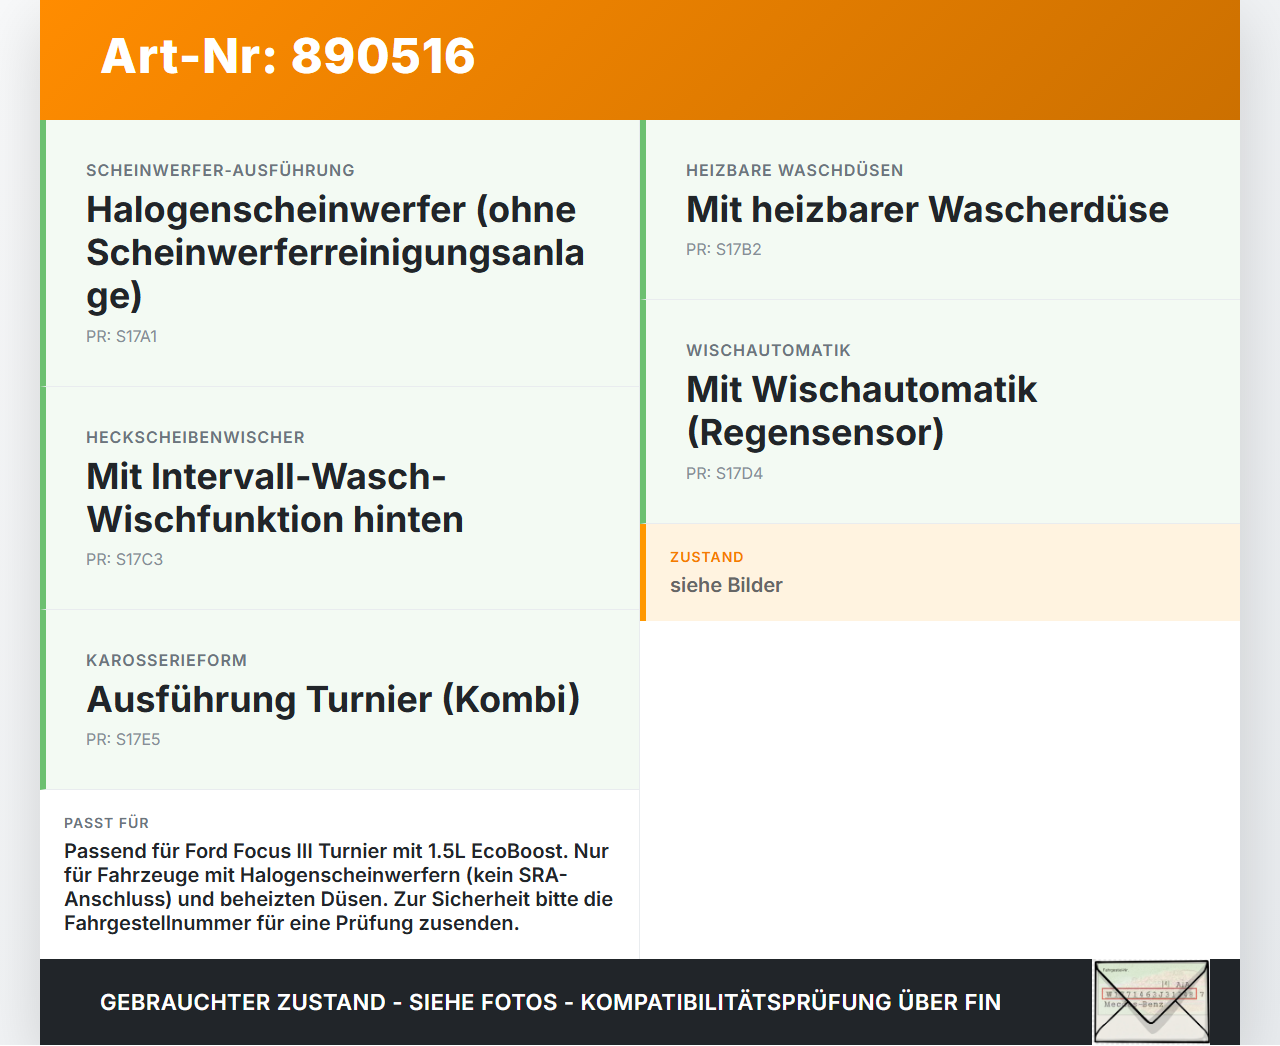This screenshot has height=1046, width=1280.
Task: Click the envelope icon with chassis number
Action: (1151, 1002)
